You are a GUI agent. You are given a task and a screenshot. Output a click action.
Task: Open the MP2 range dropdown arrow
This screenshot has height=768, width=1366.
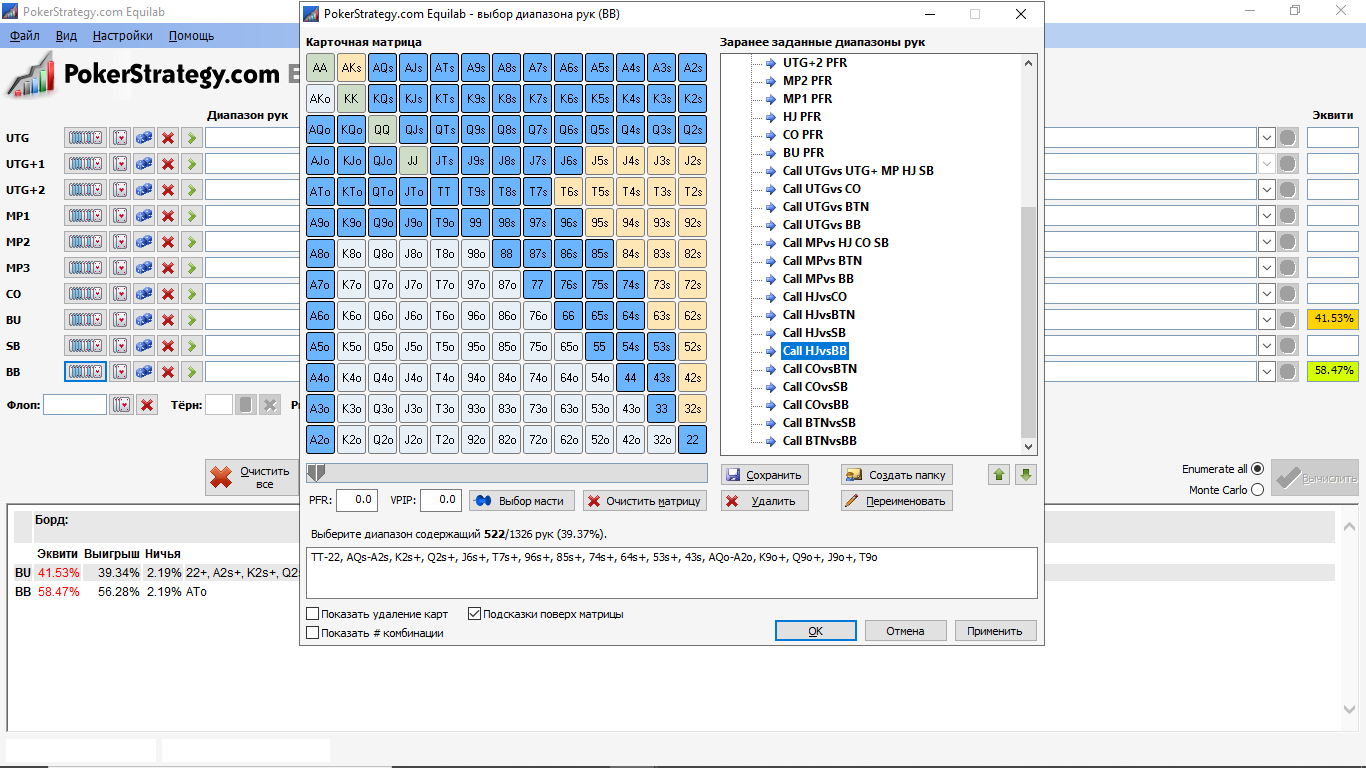[x=1267, y=242]
